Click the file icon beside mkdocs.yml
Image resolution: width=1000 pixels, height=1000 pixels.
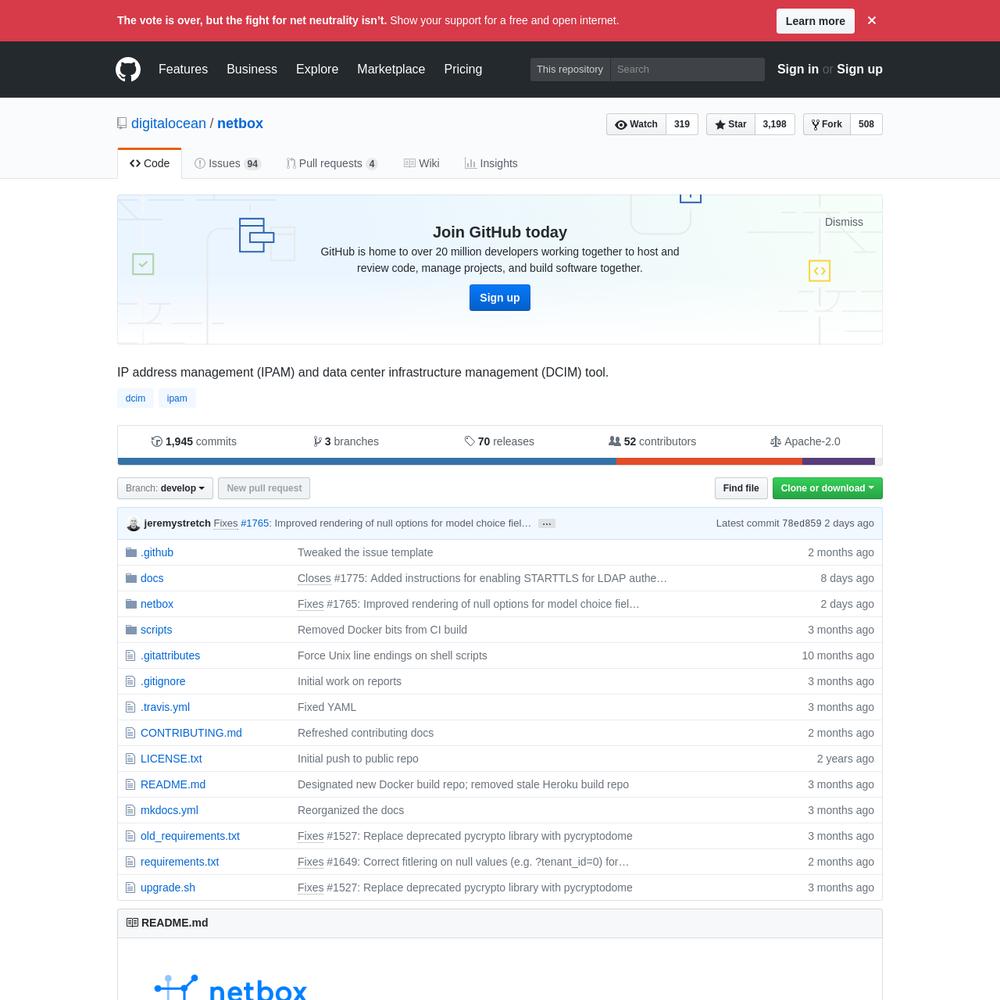click(130, 811)
